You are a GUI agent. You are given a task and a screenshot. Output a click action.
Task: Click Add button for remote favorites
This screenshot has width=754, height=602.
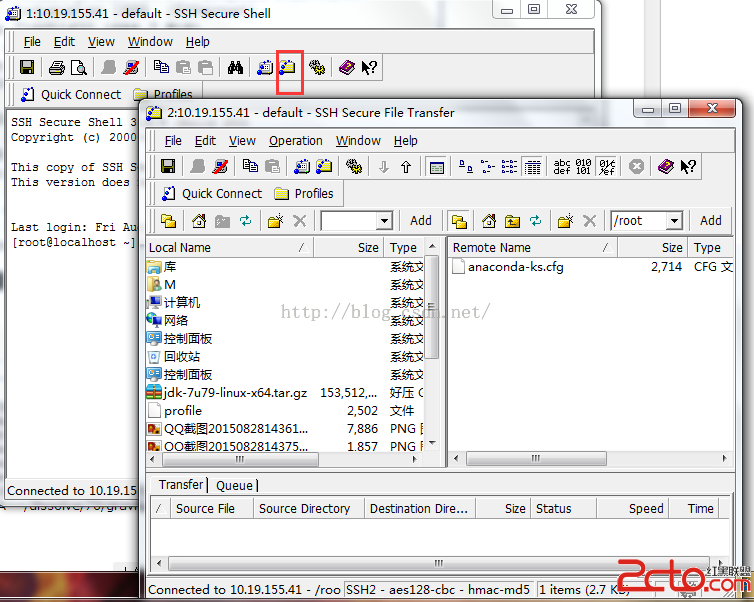(711, 221)
